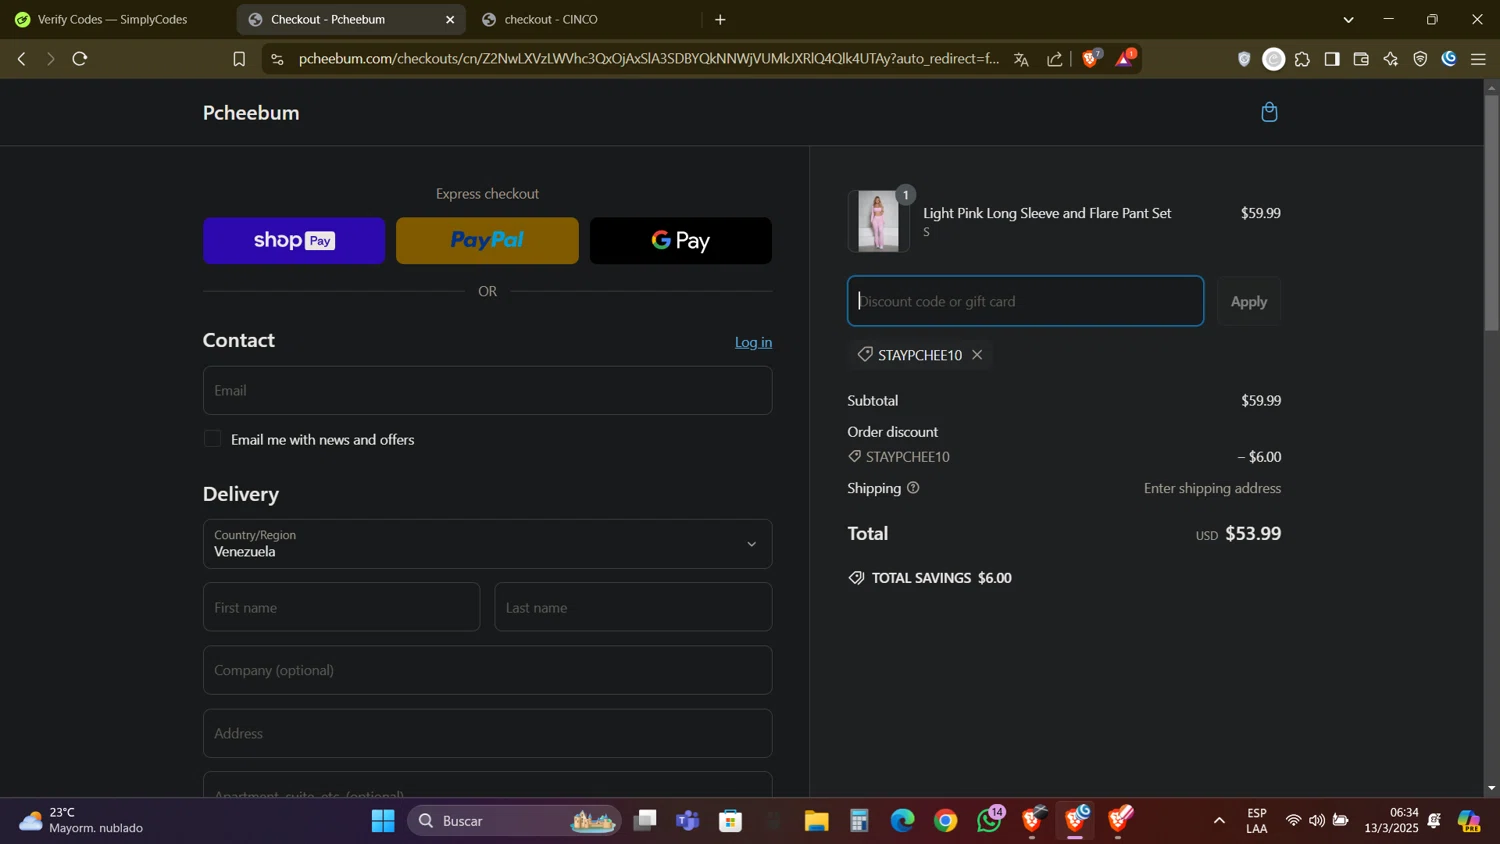Click the pink pant set thumbnail
The height and width of the screenshot is (844, 1500).
[878, 221]
